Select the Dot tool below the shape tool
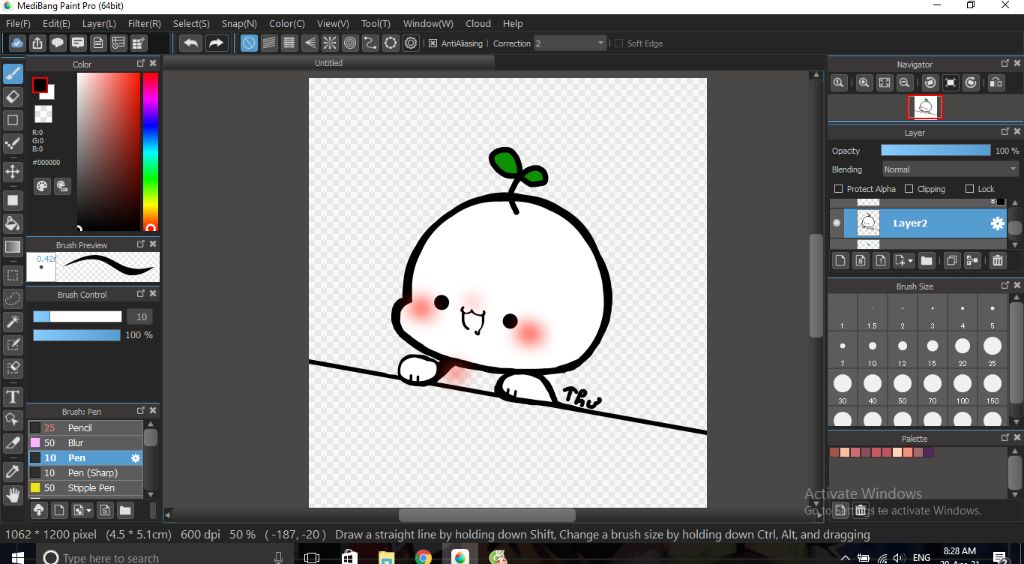The width and height of the screenshot is (1024, 564). (x=12, y=144)
